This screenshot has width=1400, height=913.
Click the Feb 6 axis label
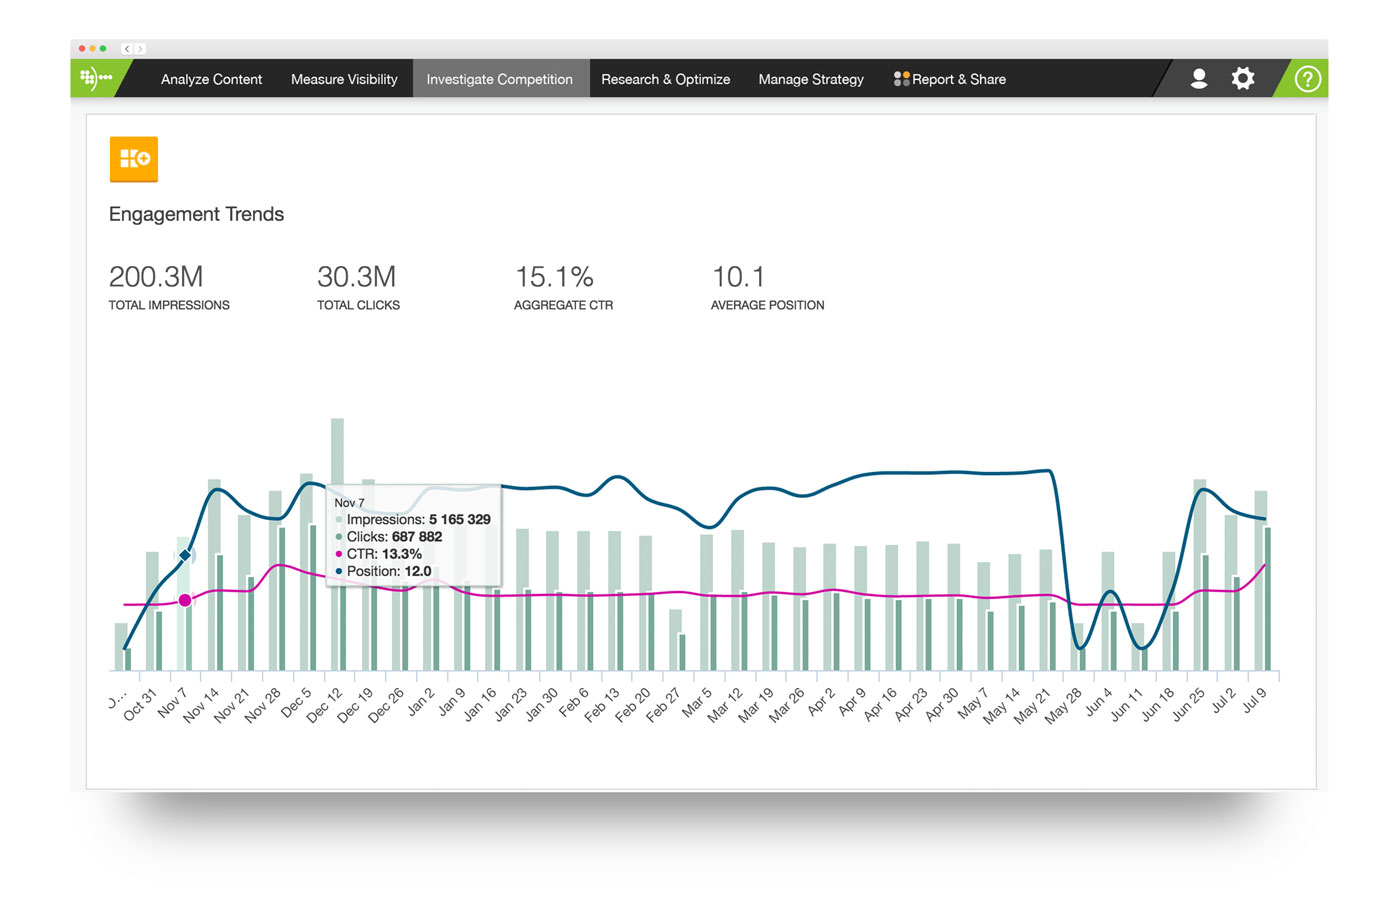click(575, 701)
